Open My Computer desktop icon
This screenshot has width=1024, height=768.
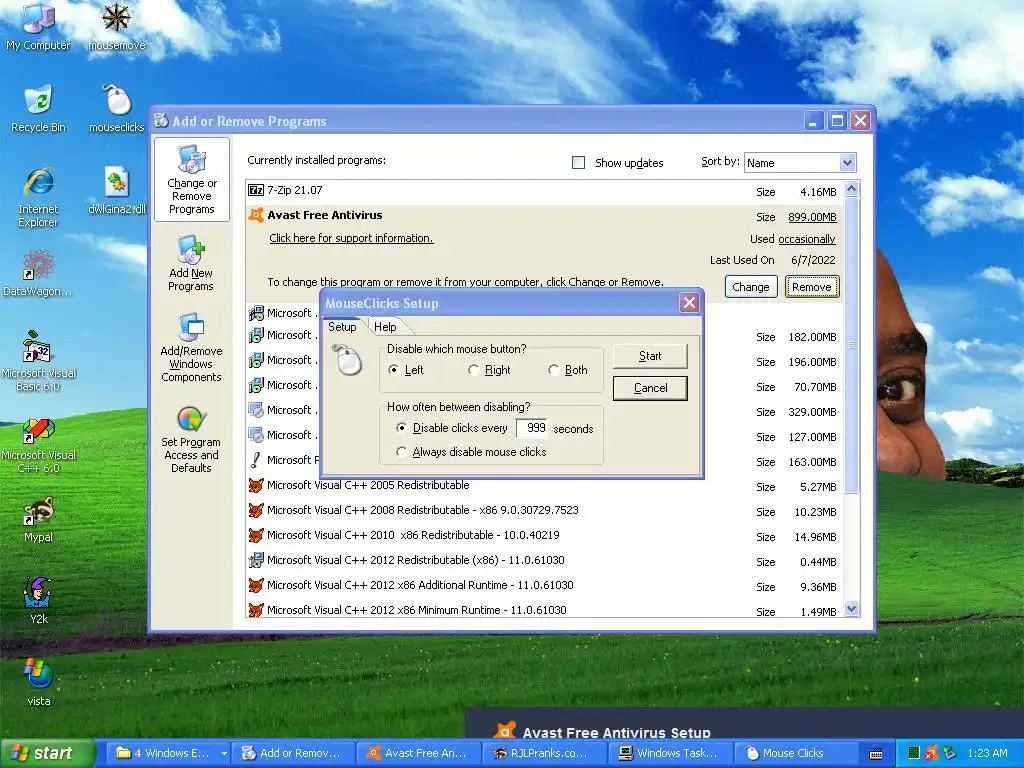38,26
